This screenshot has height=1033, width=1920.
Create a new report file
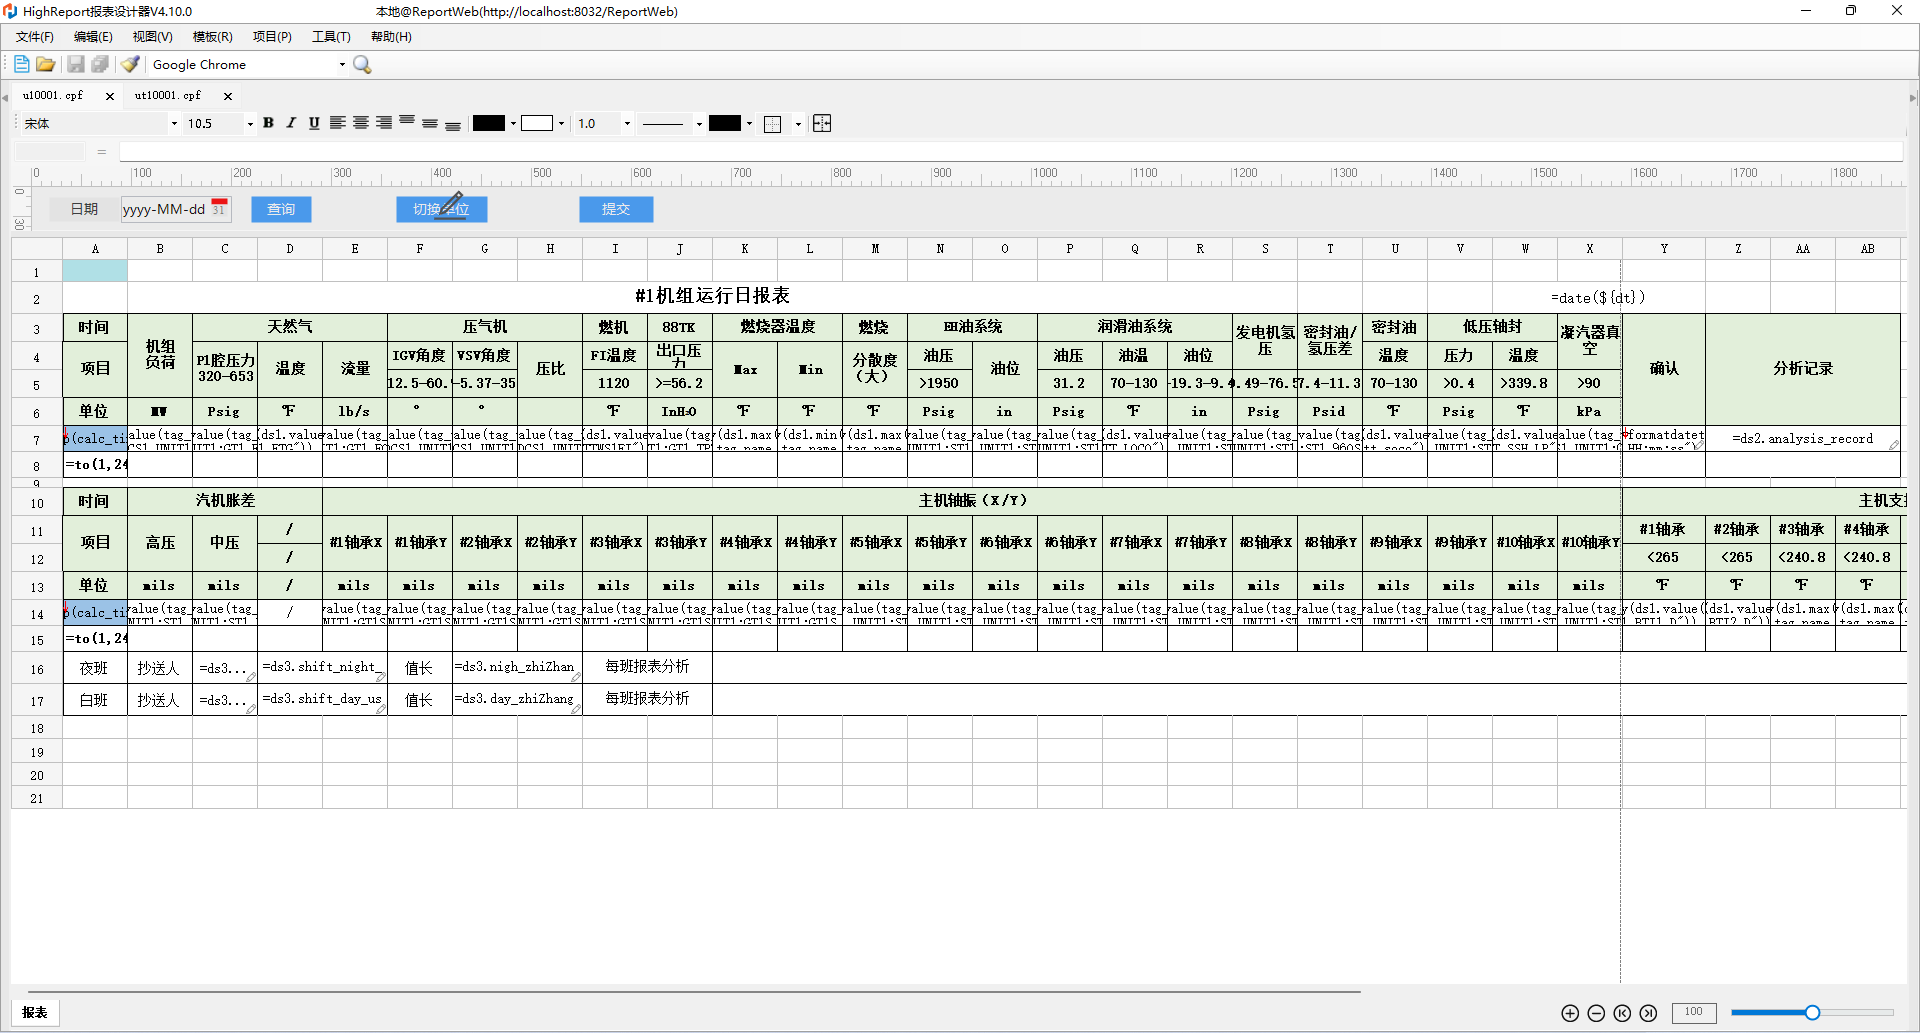[21, 64]
